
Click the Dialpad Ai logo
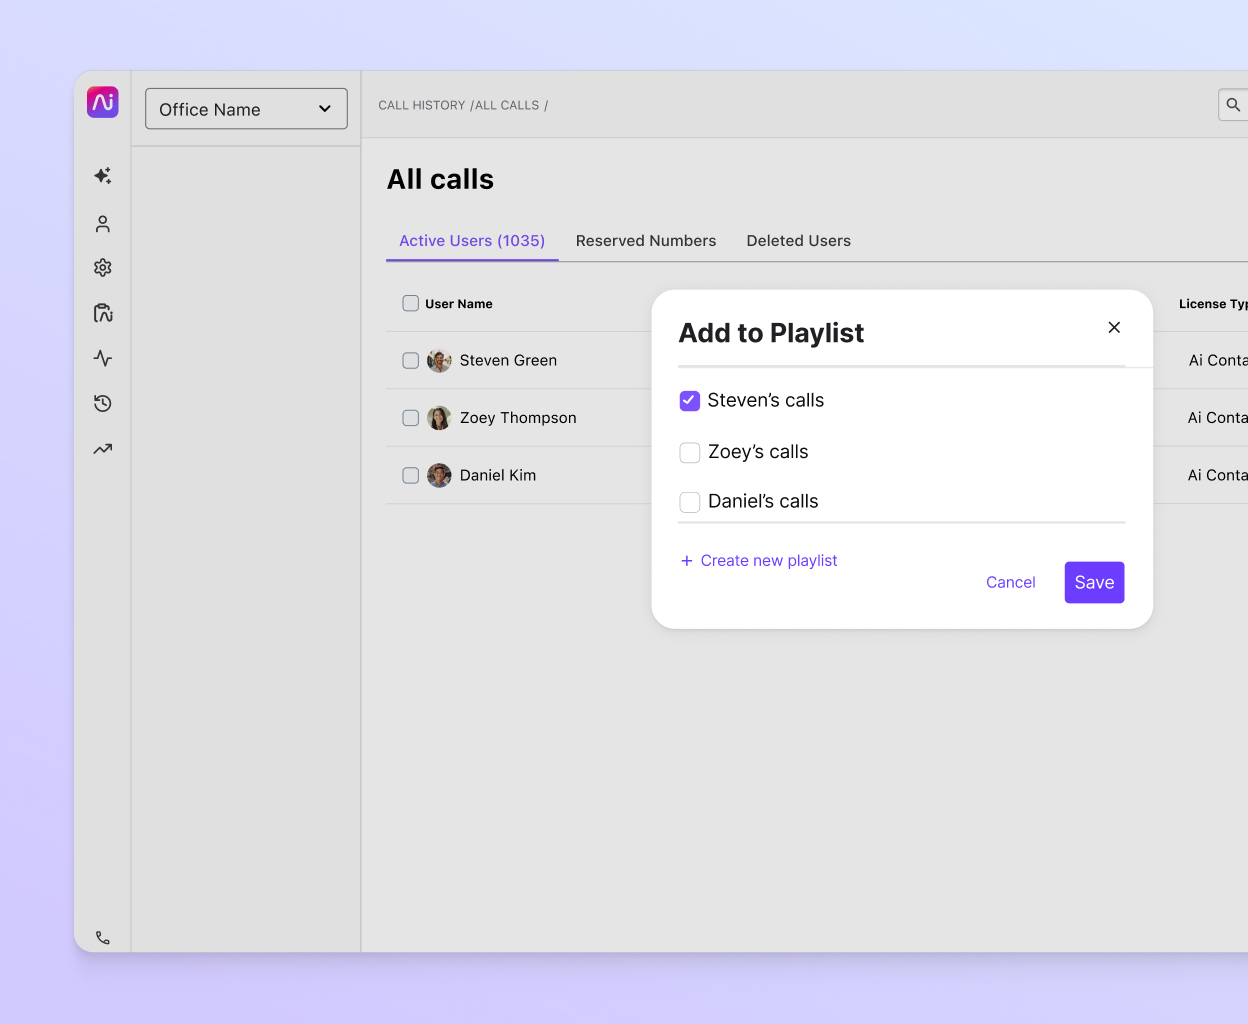102,102
